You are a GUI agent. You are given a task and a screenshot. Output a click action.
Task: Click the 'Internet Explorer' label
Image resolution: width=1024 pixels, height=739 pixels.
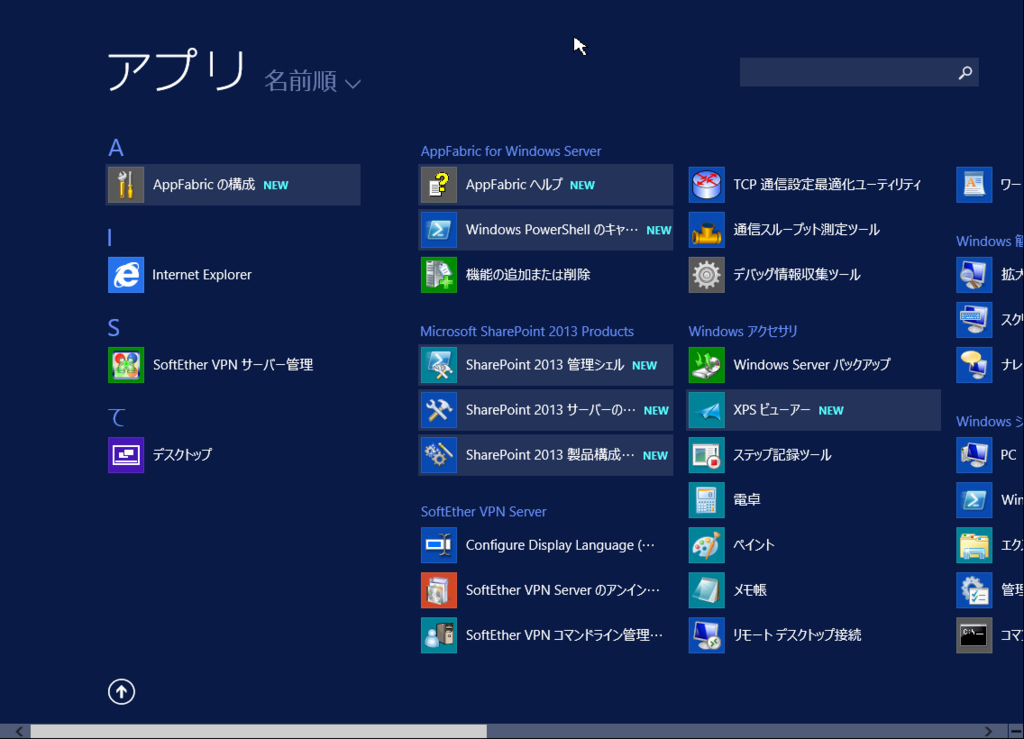(202, 275)
